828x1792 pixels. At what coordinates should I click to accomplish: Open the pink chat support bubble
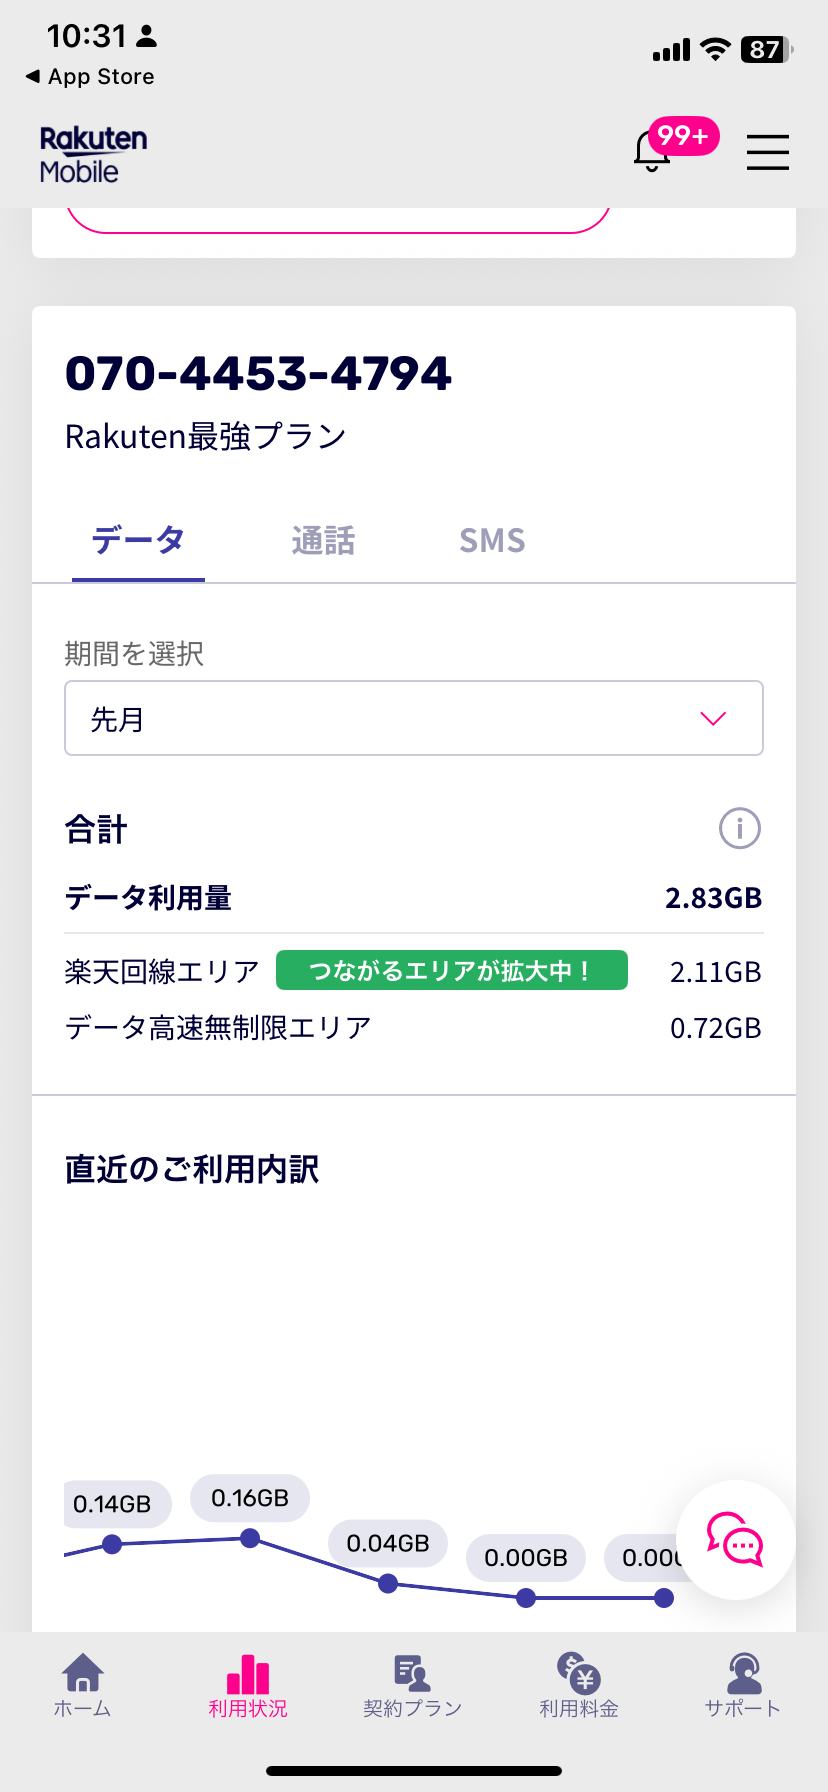point(736,1540)
